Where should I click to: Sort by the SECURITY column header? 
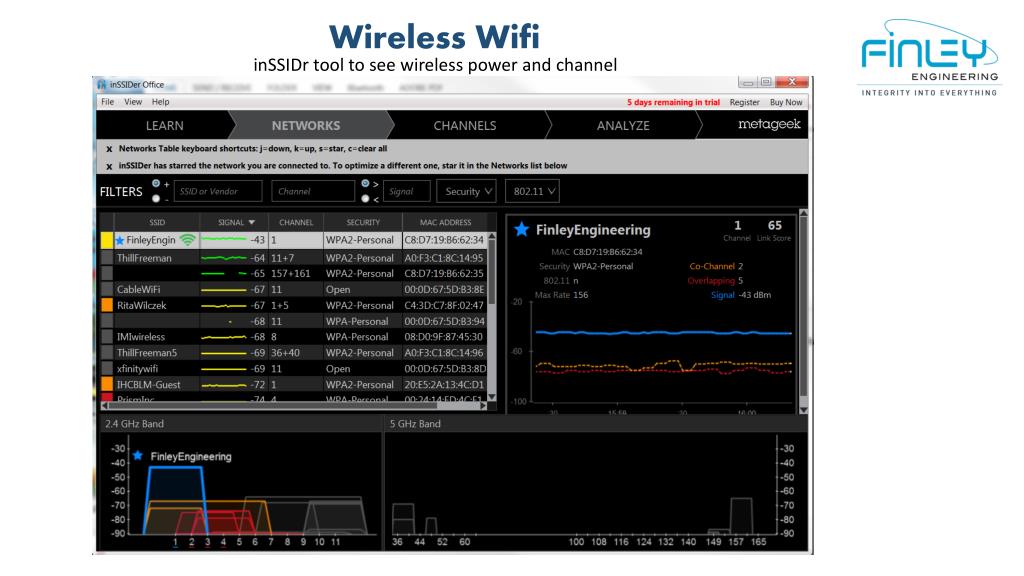click(363, 223)
